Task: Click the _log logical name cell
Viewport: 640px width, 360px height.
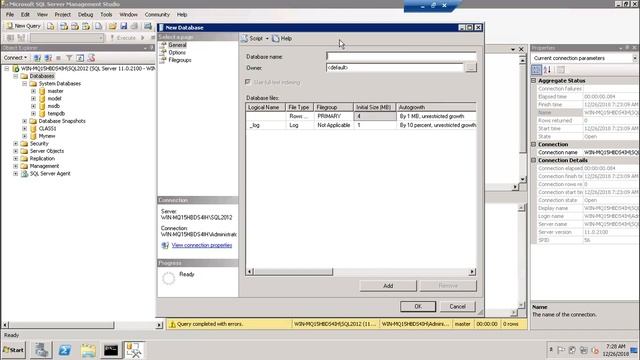Action: point(266,125)
